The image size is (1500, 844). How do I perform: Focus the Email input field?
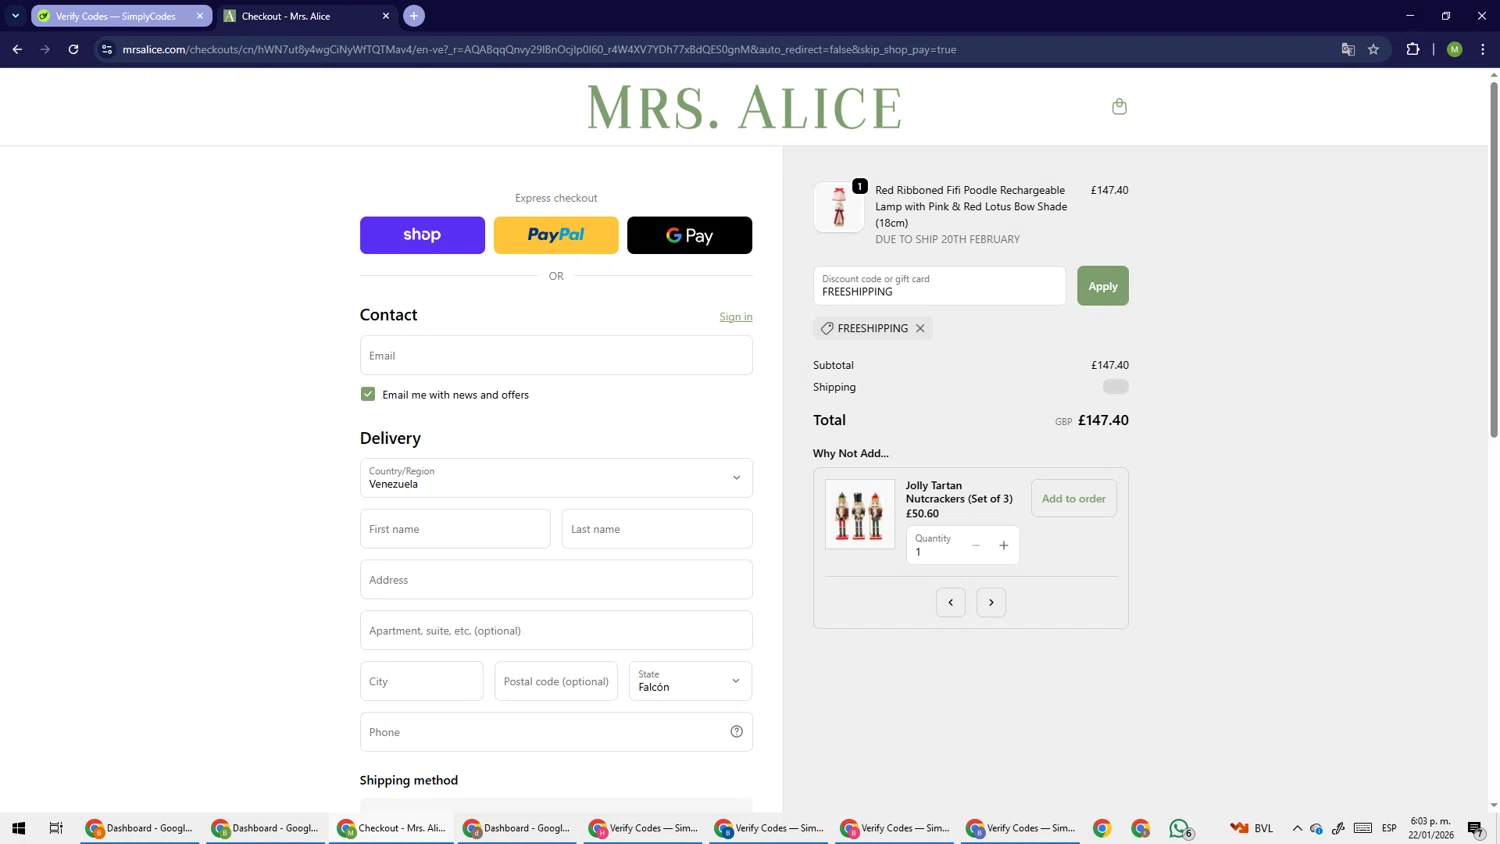pyautogui.click(x=556, y=355)
